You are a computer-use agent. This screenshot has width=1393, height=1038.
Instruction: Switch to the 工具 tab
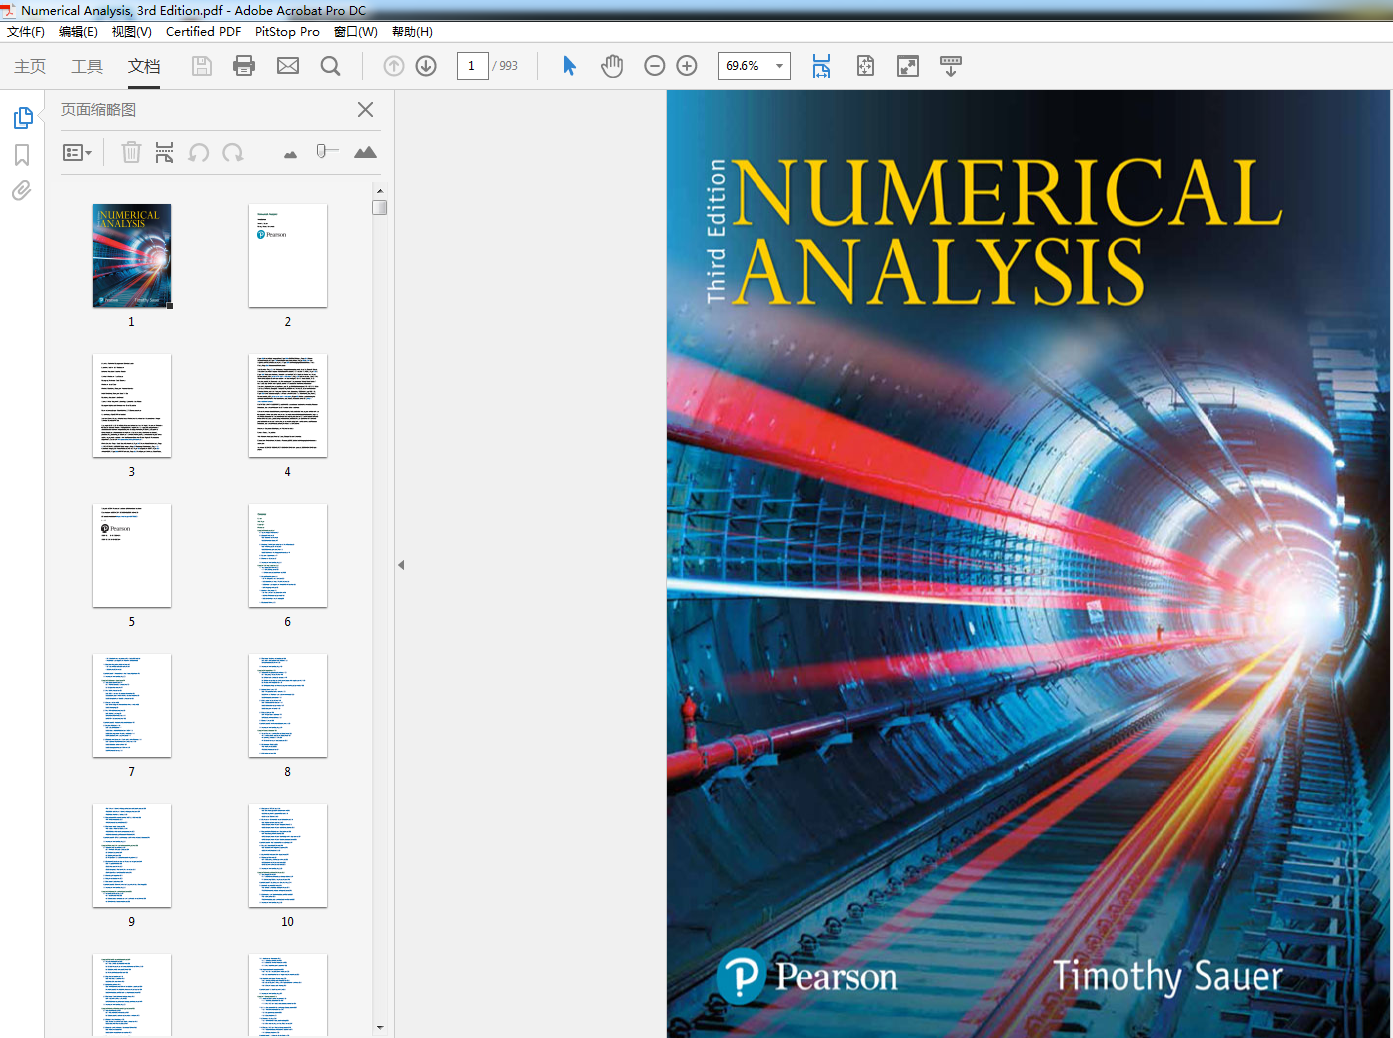88,66
